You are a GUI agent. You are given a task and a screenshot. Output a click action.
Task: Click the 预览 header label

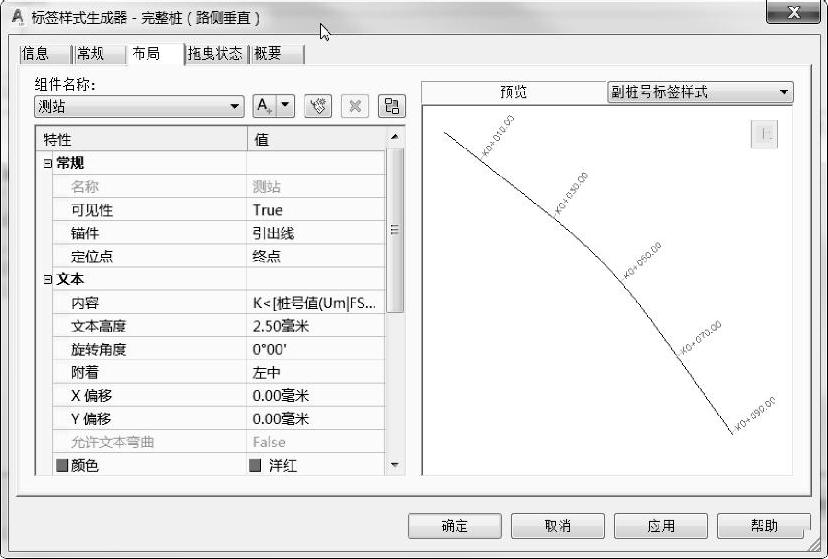(513, 92)
